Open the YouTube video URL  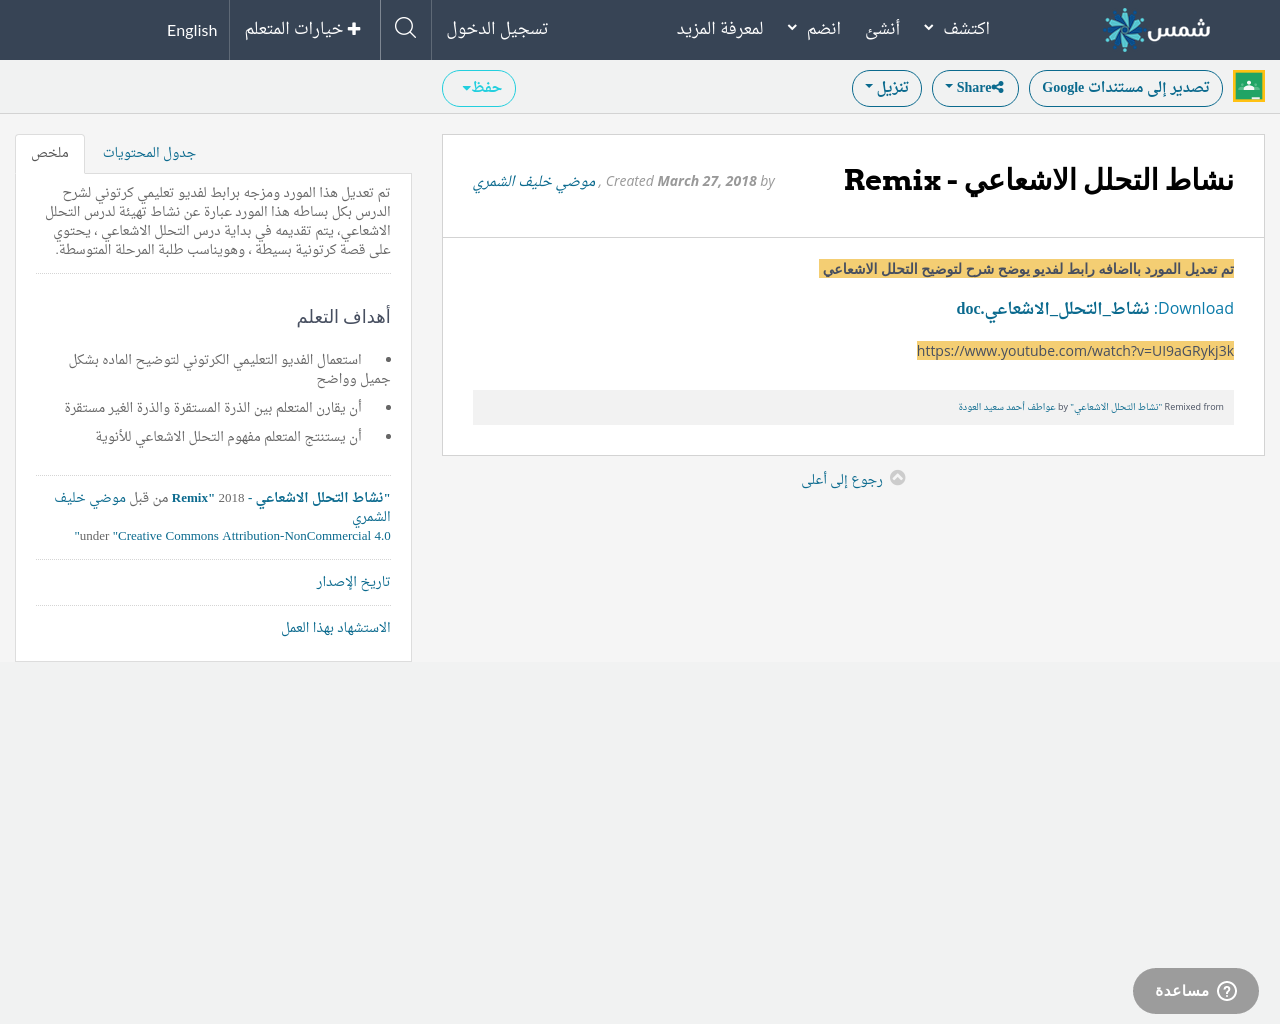pyautogui.click(x=1075, y=349)
